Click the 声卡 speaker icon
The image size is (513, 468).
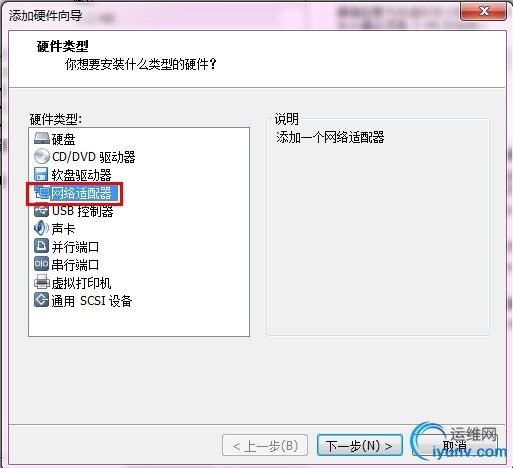click(x=41, y=228)
